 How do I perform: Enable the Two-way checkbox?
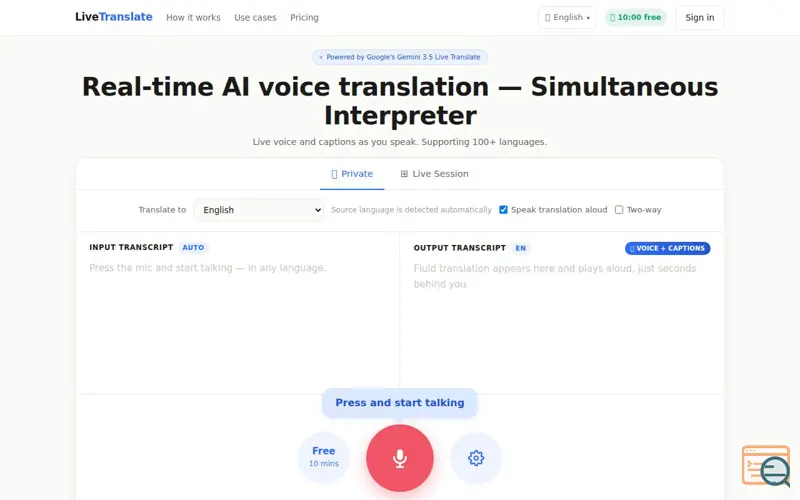tap(619, 210)
